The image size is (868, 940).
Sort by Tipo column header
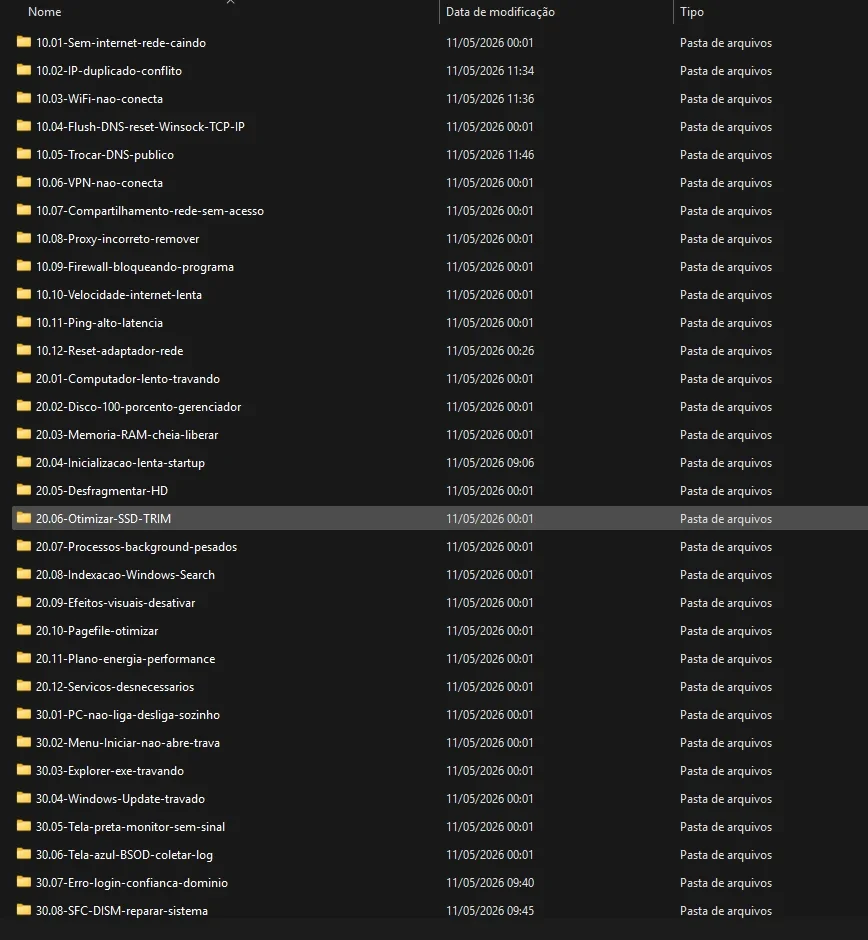point(692,12)
